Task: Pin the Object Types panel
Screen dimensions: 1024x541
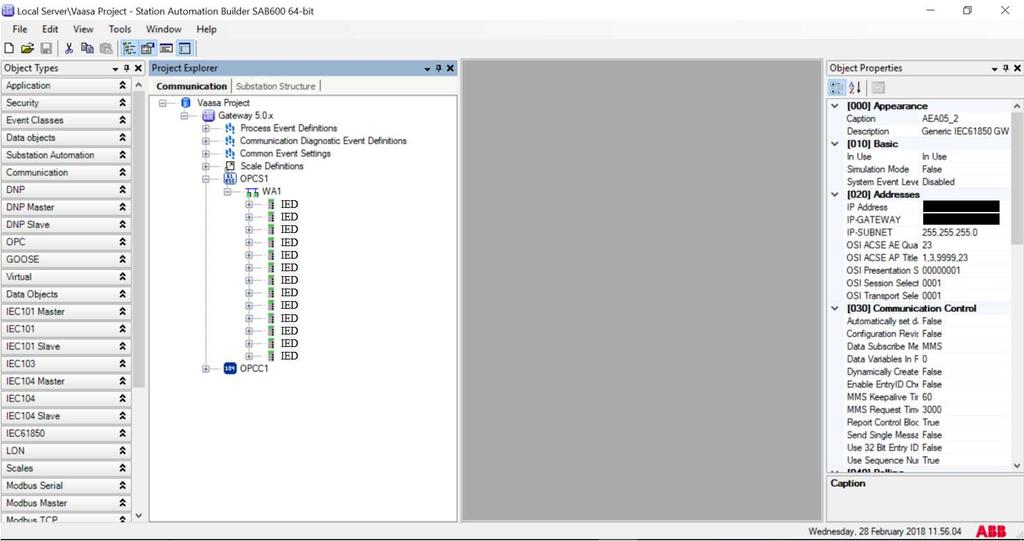Action: coord(127,68)
